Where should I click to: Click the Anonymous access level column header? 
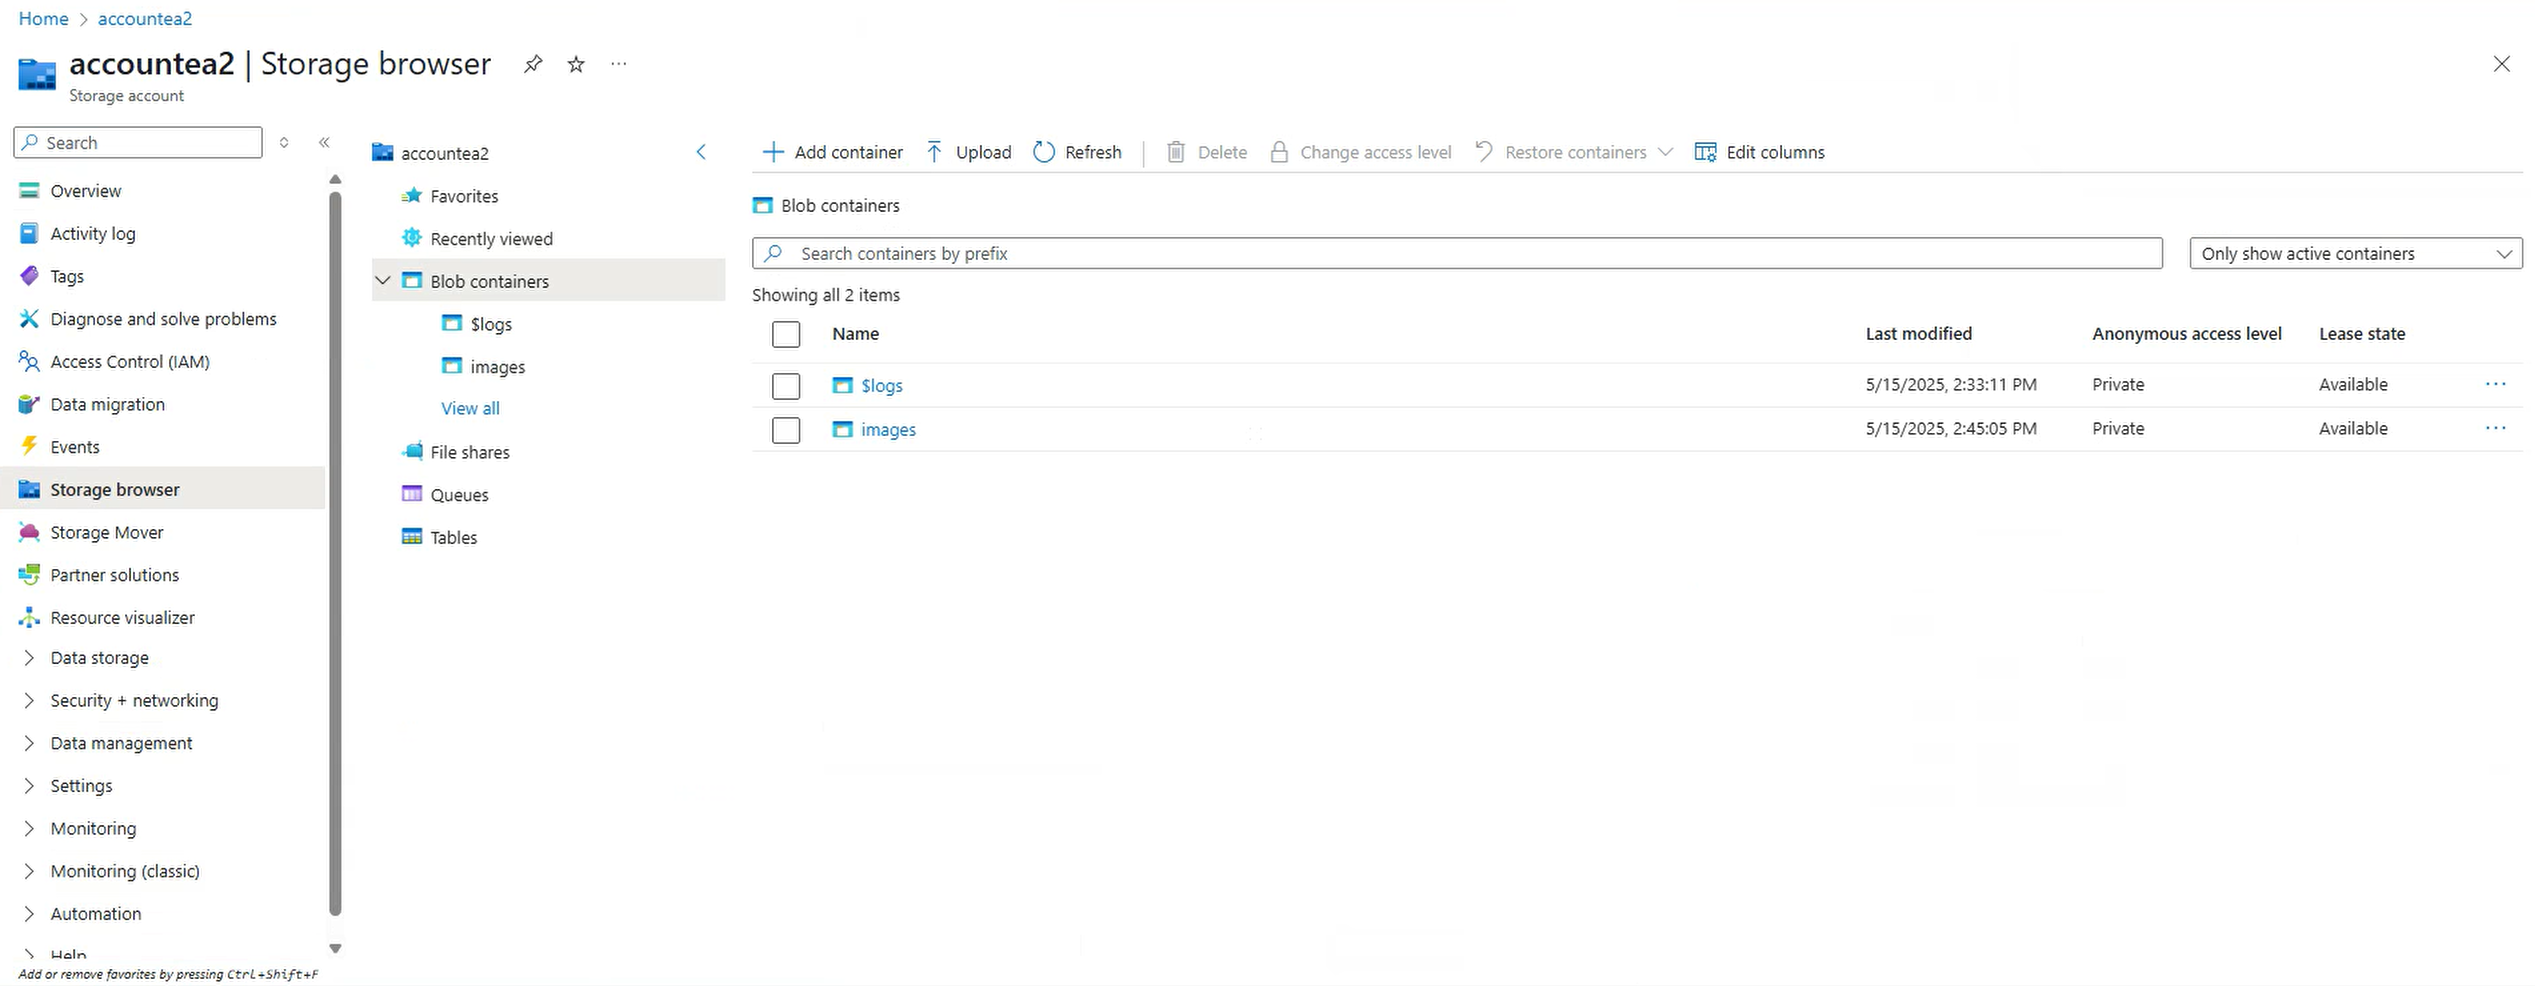(x=2186, y=334)
